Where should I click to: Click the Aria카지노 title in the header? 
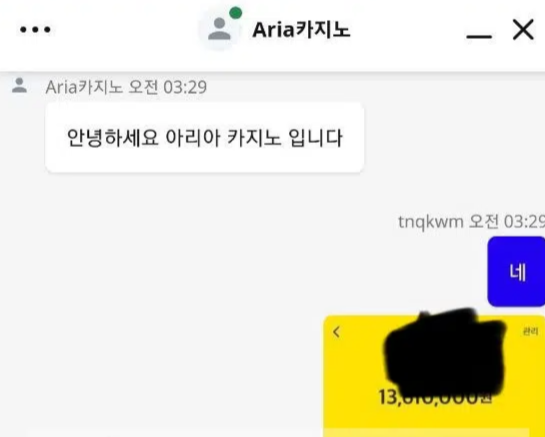301,30
